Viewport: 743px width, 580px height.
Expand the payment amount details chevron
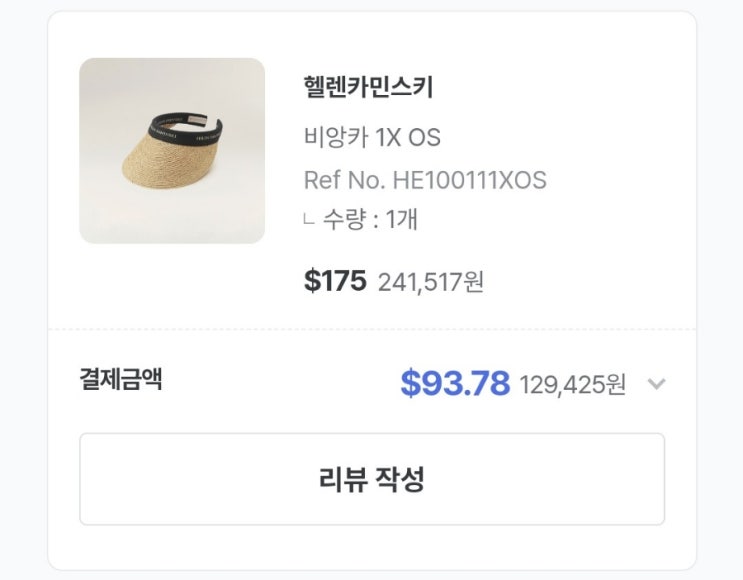click(656, 384)
